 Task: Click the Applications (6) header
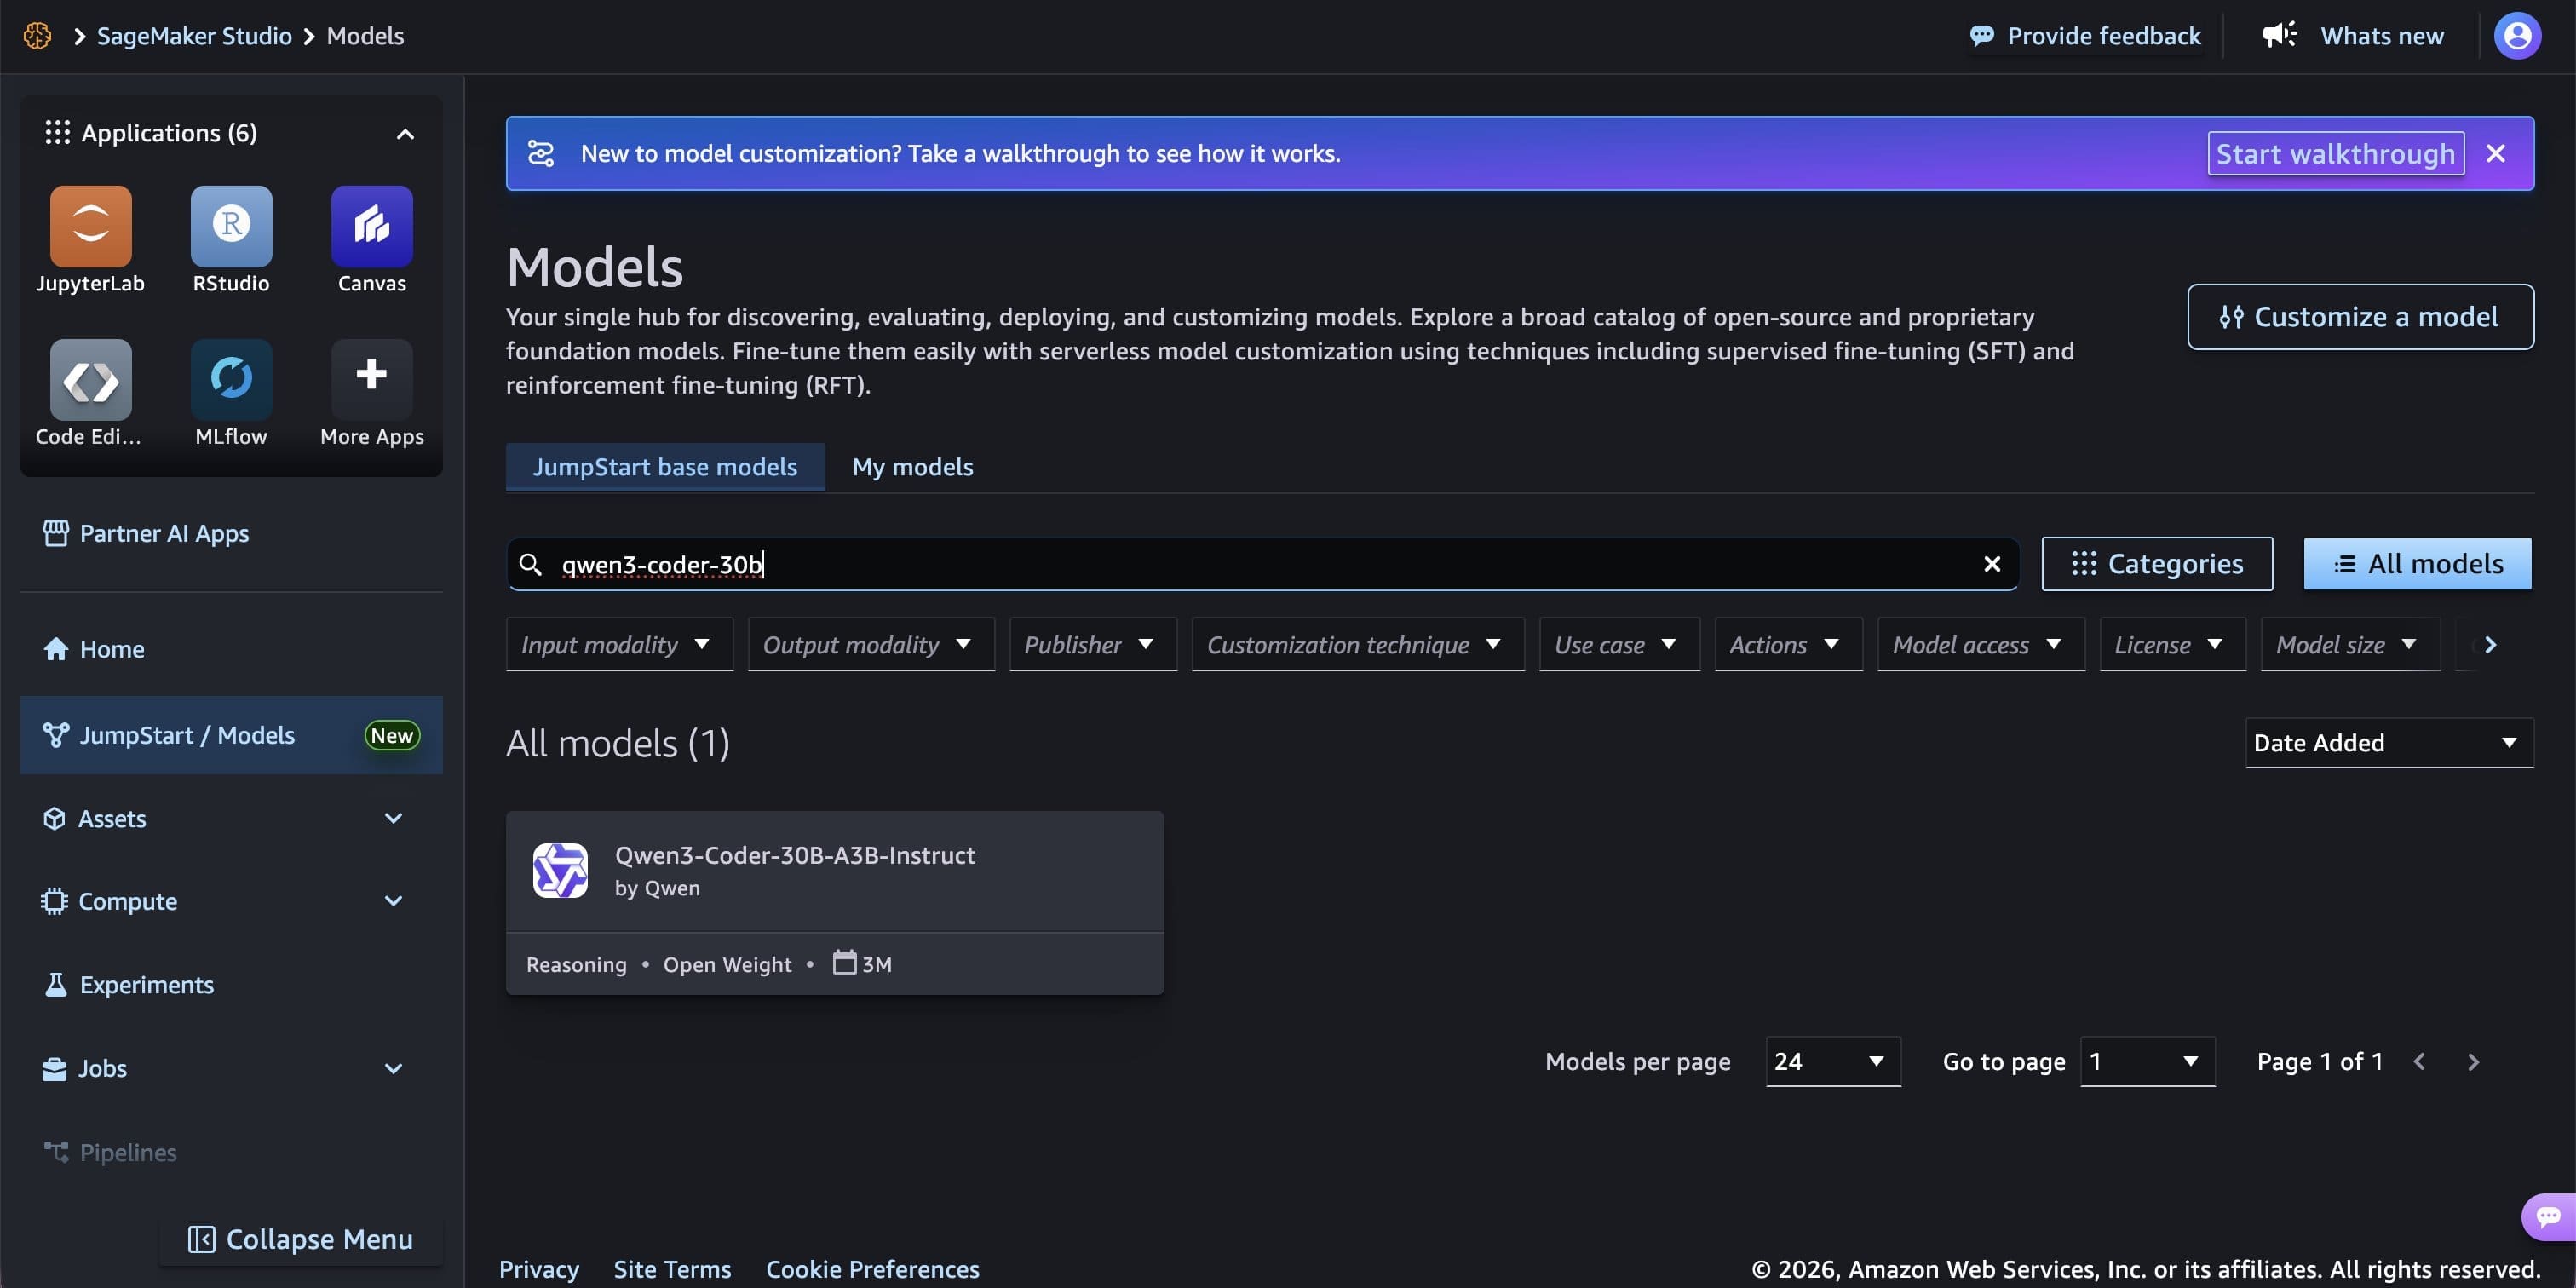coord(169,133)
